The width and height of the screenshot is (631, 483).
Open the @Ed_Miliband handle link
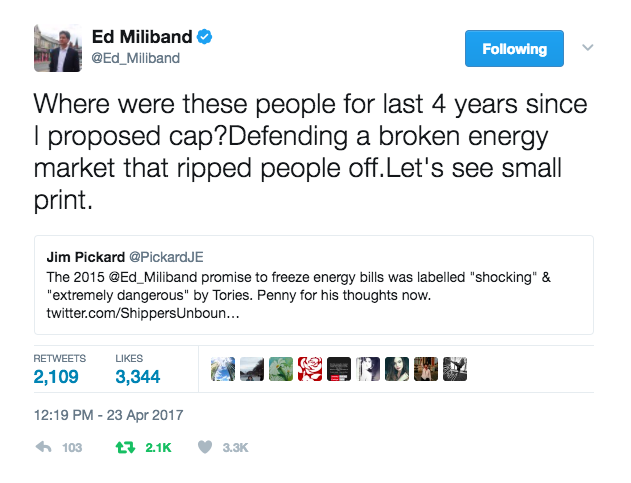tap(136, 58)
